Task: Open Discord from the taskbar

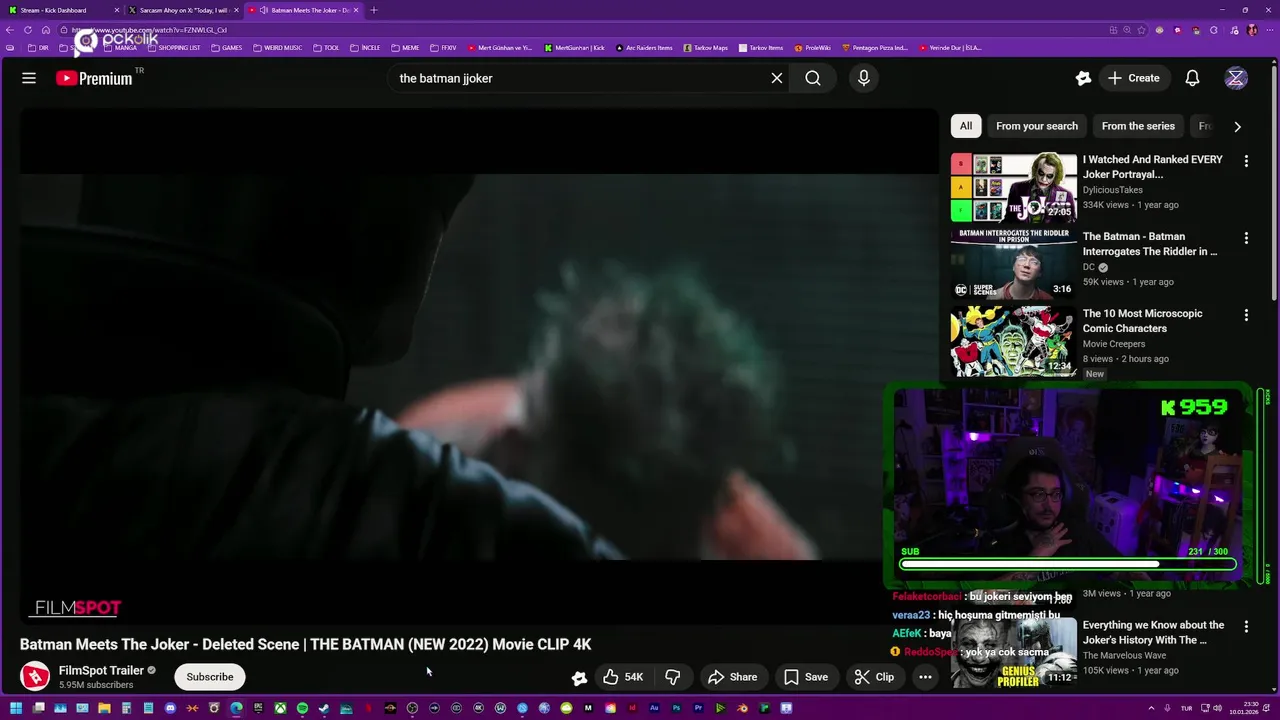Action: [x=170, y=708]
